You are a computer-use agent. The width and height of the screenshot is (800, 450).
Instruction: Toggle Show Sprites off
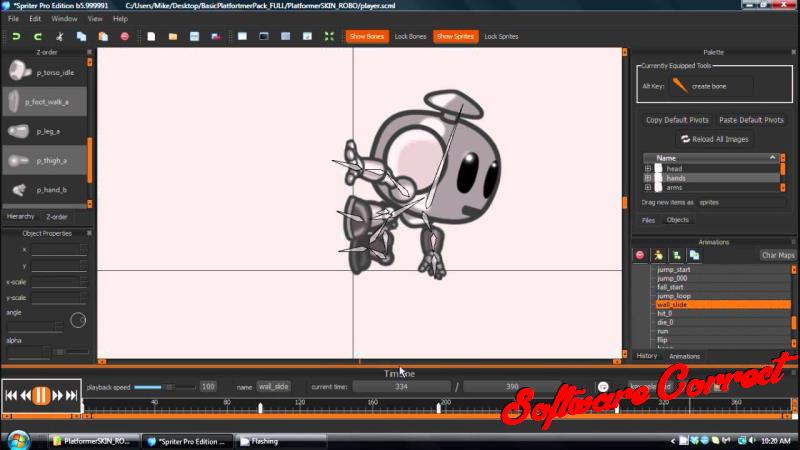click(x=455, y=36)
